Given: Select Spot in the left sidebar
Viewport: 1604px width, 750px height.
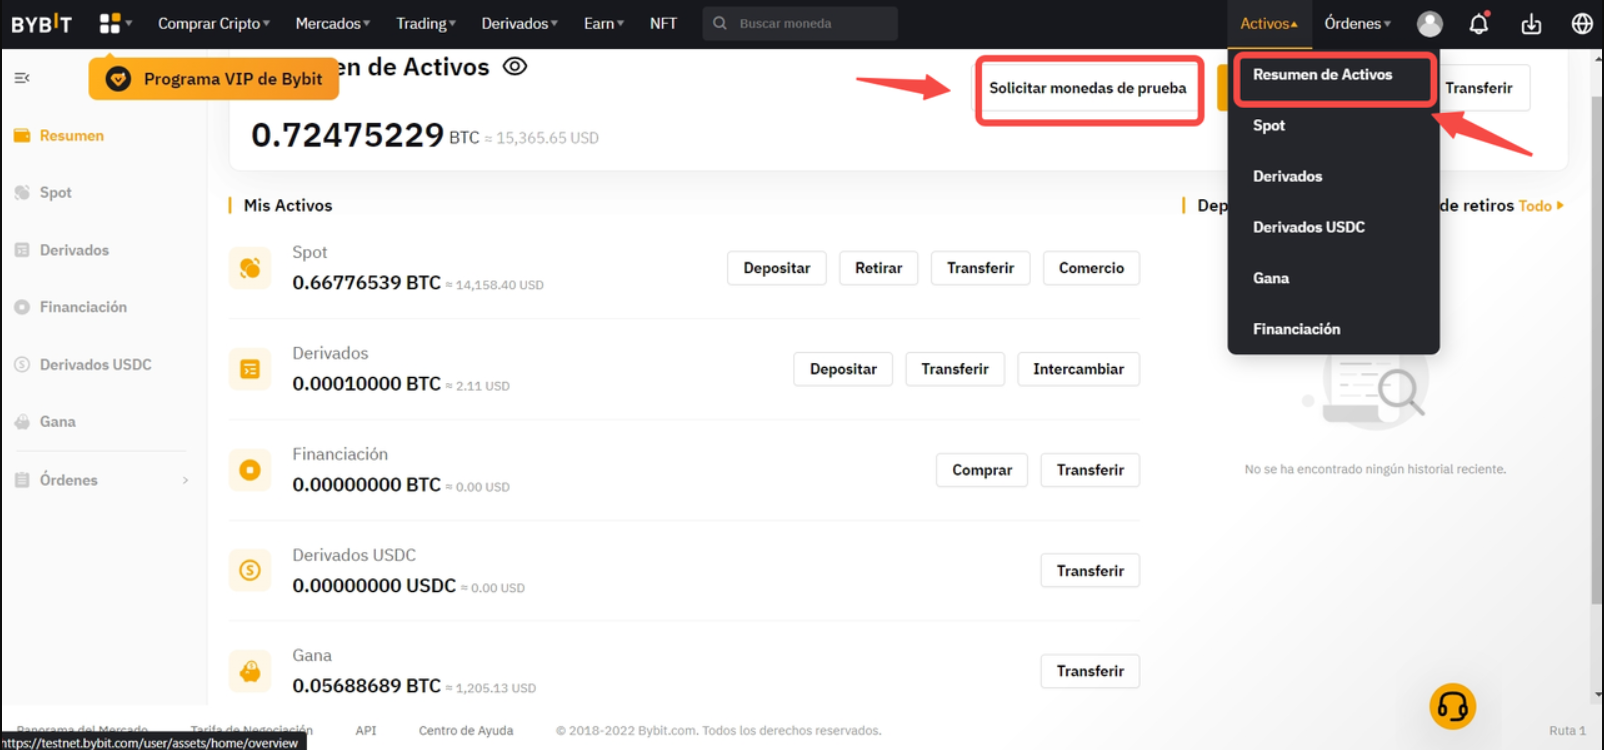Looking at the screenshot, I should 56,193.
